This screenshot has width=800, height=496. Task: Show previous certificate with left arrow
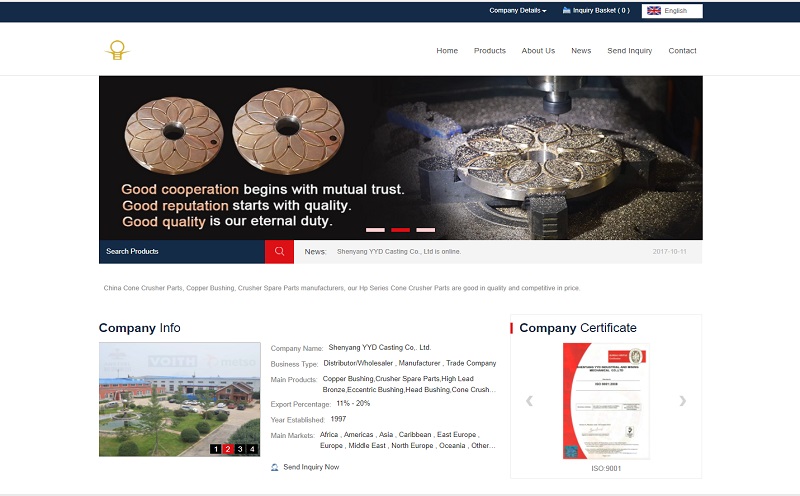coord(529,401)
